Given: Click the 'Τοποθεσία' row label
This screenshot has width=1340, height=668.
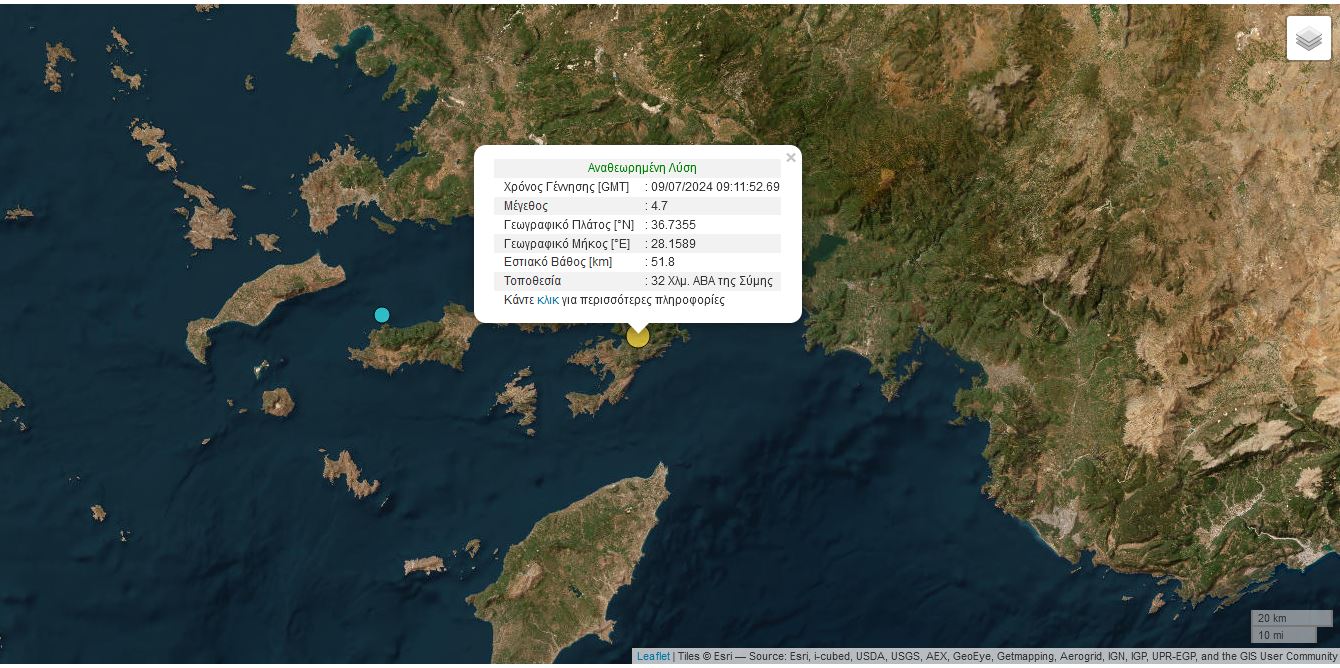Looking at the screenshot, I should (533, 281).
